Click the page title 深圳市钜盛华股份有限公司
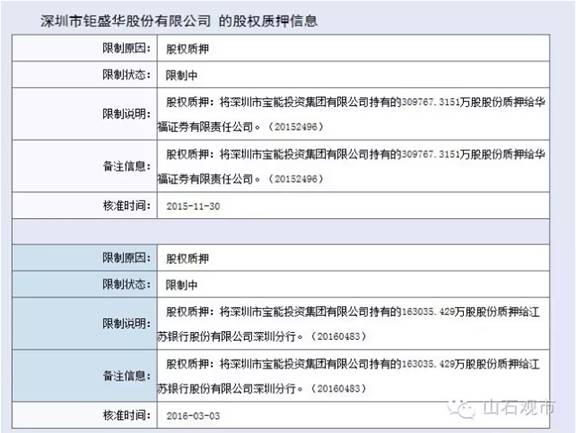This screenshot has height=433, width=576. point(126,21)
